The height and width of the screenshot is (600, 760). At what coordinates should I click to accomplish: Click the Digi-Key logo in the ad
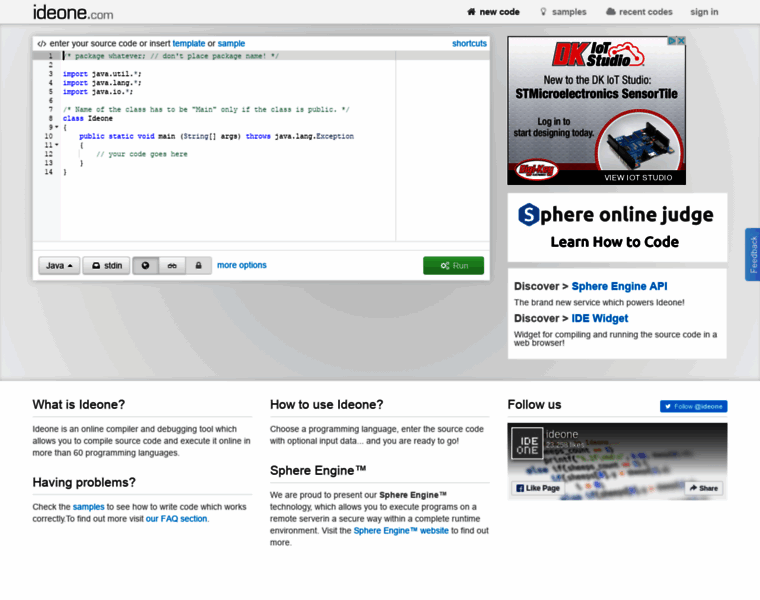[x=536, y=170]
